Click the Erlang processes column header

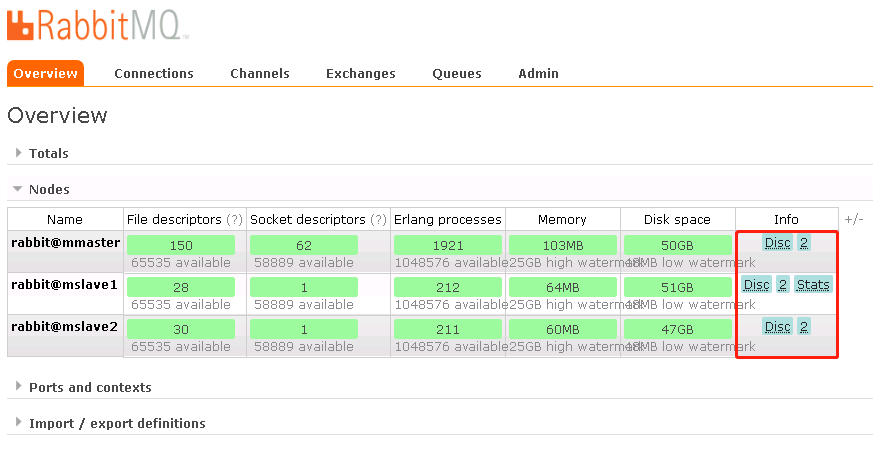(x=448, y=219)
